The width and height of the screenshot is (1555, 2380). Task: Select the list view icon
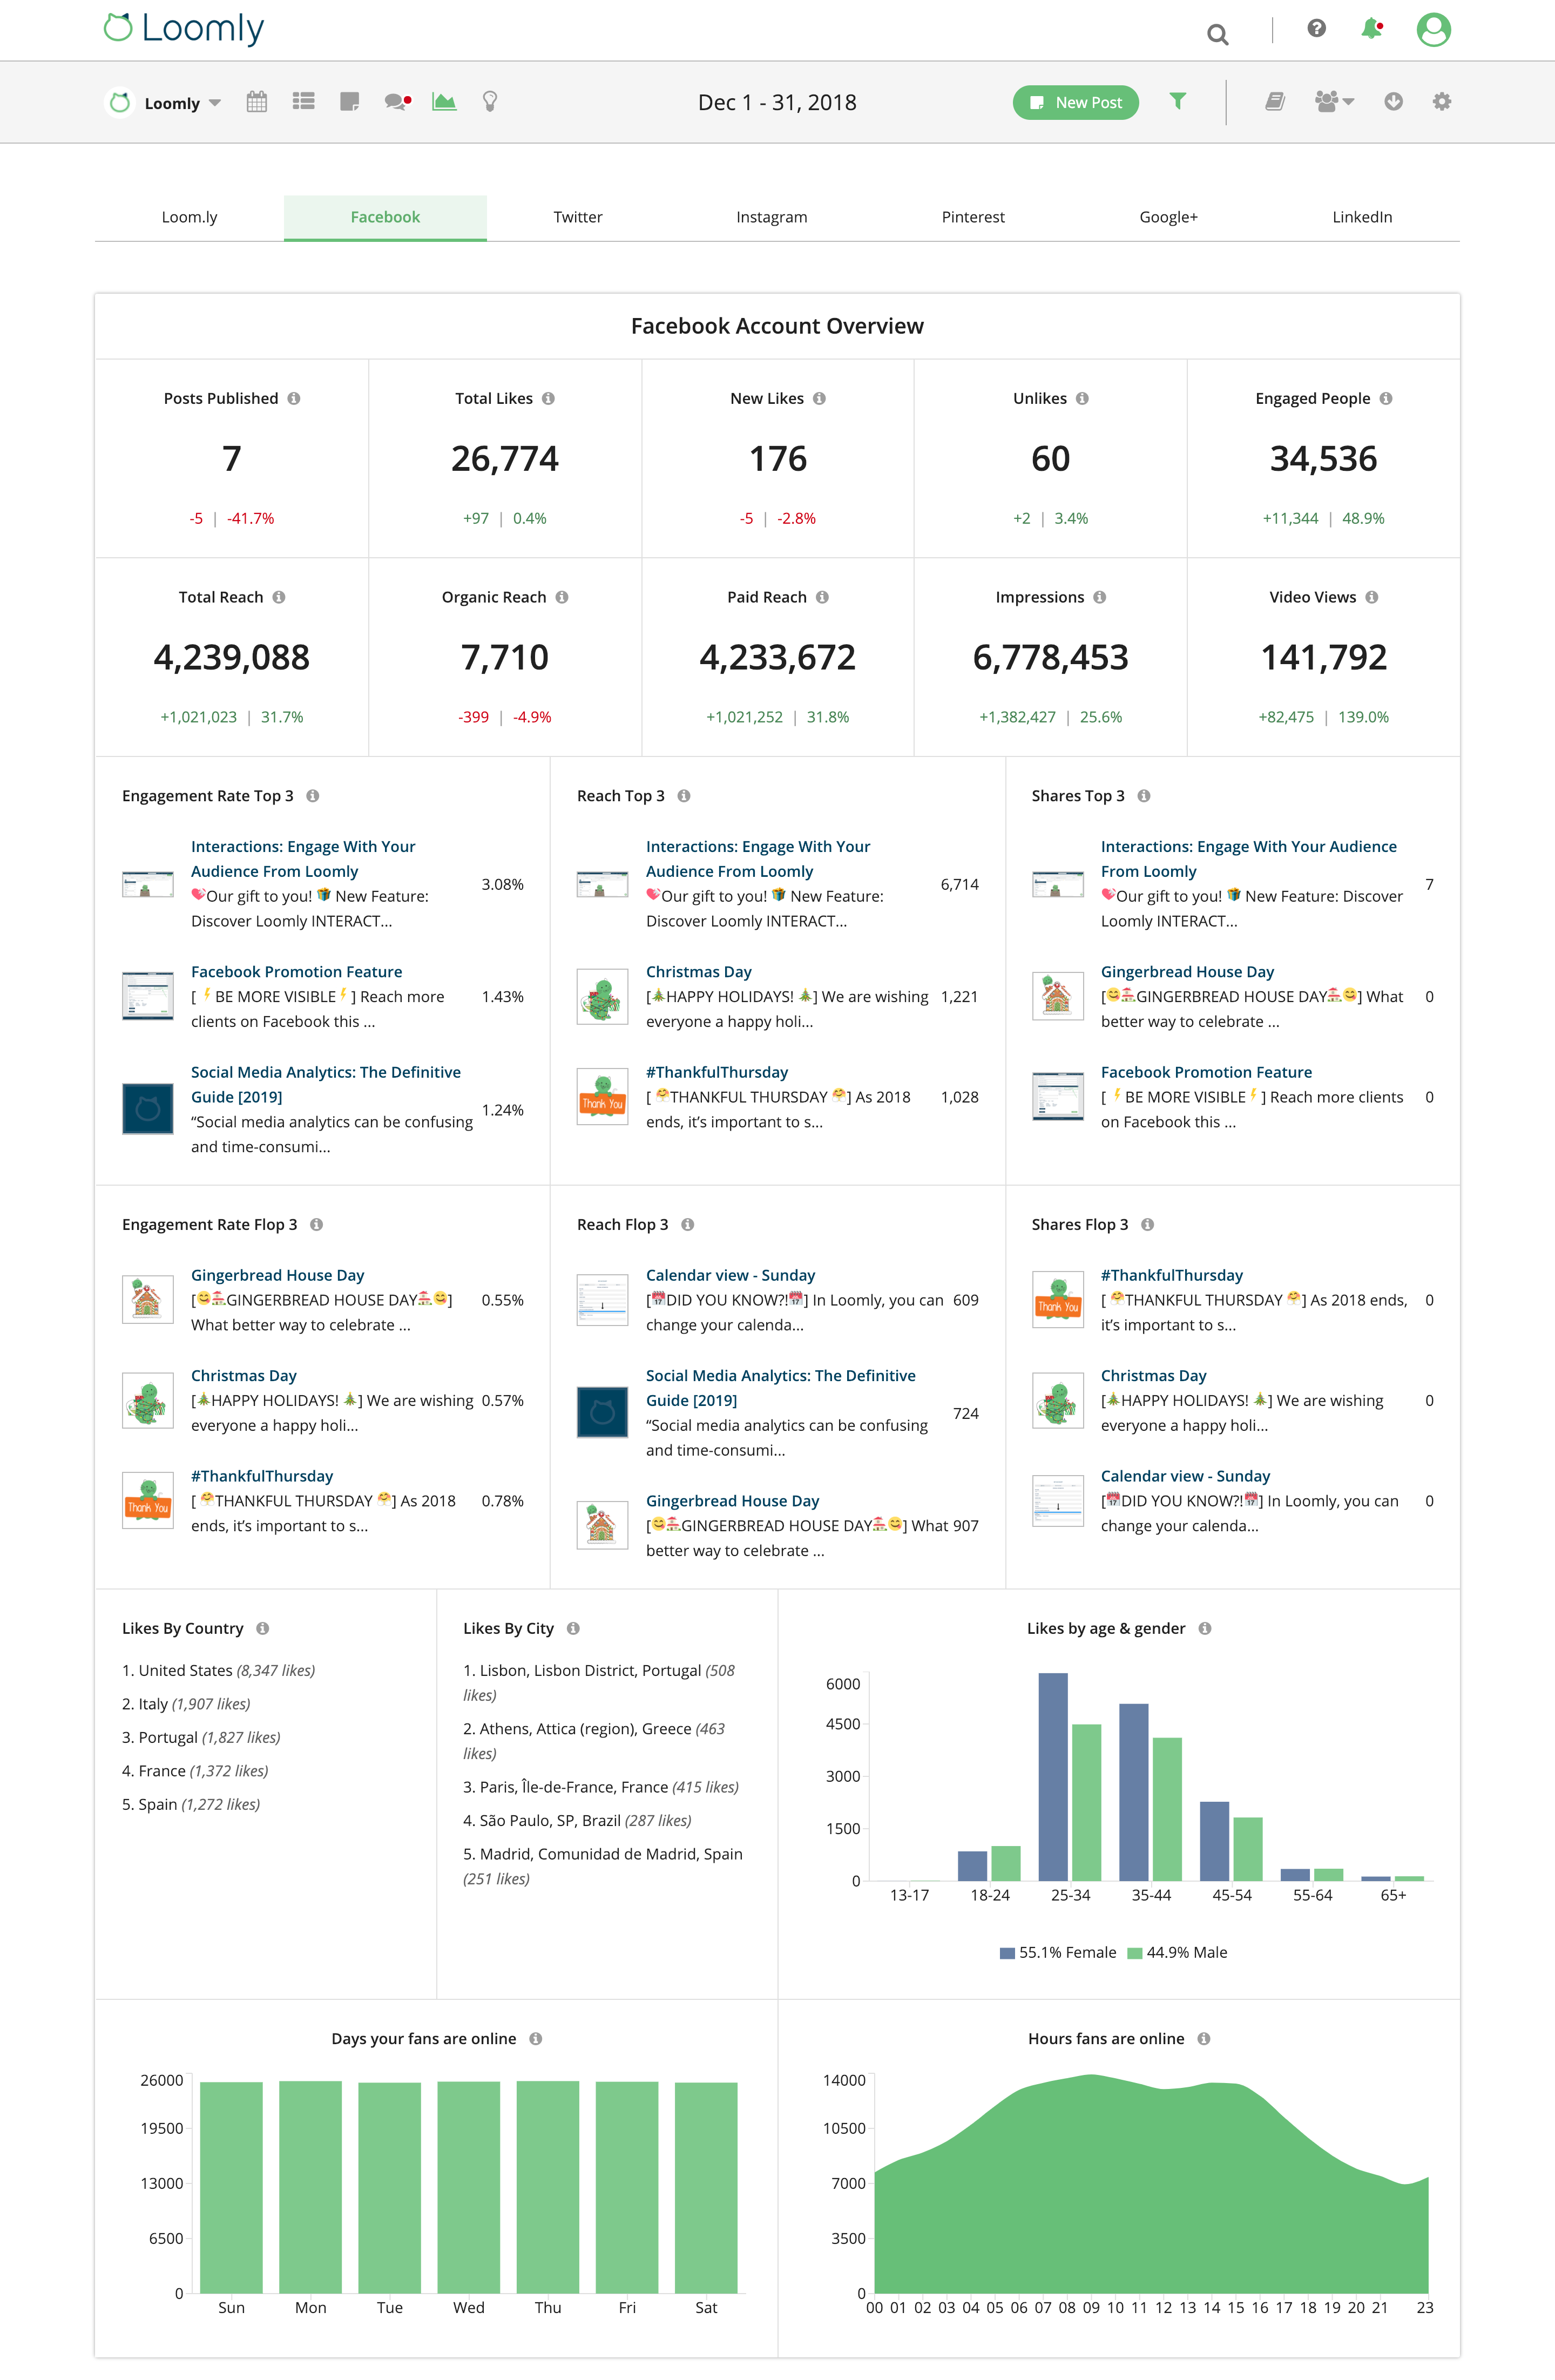[x=303, y=101]
